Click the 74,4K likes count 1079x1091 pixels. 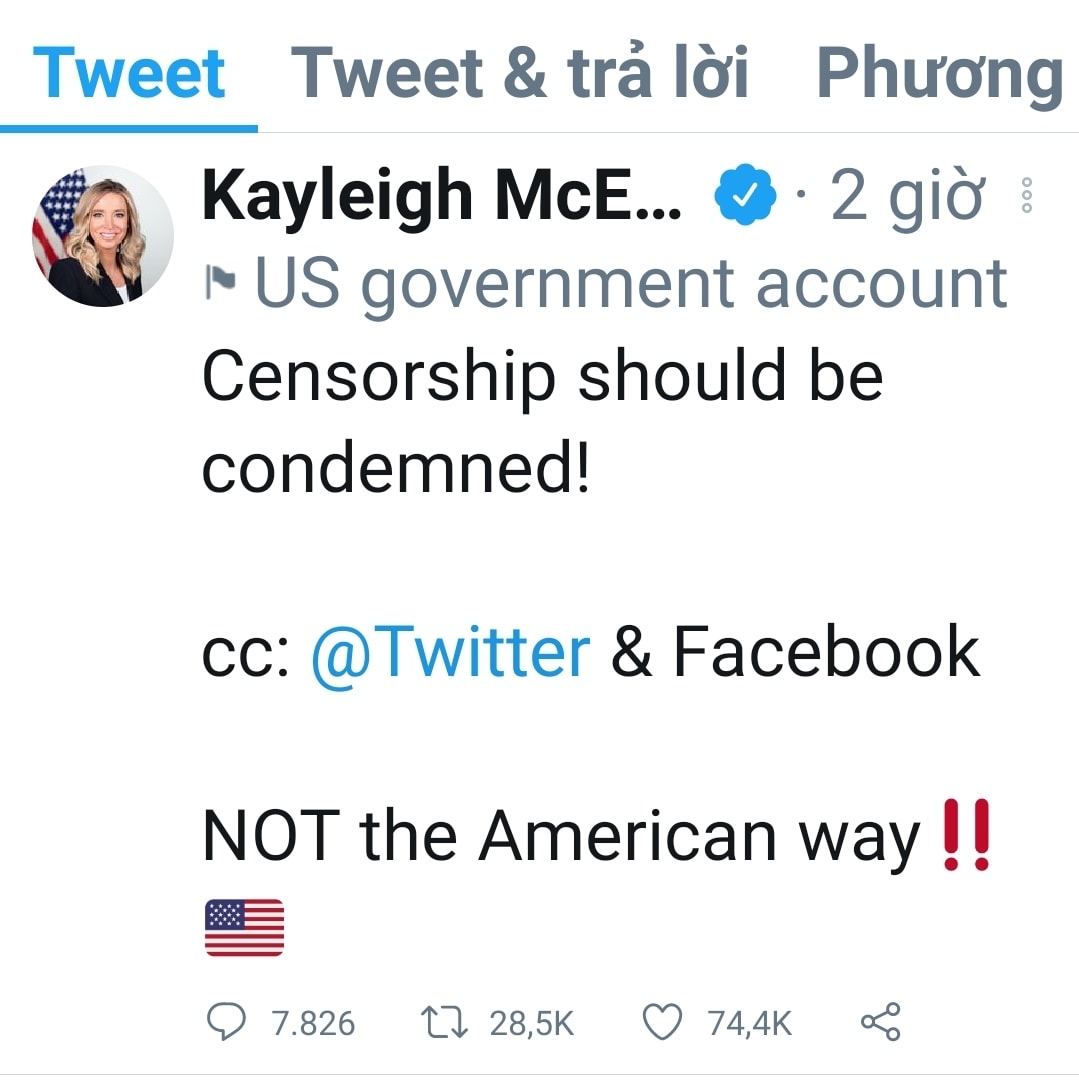coord(750,1024)
